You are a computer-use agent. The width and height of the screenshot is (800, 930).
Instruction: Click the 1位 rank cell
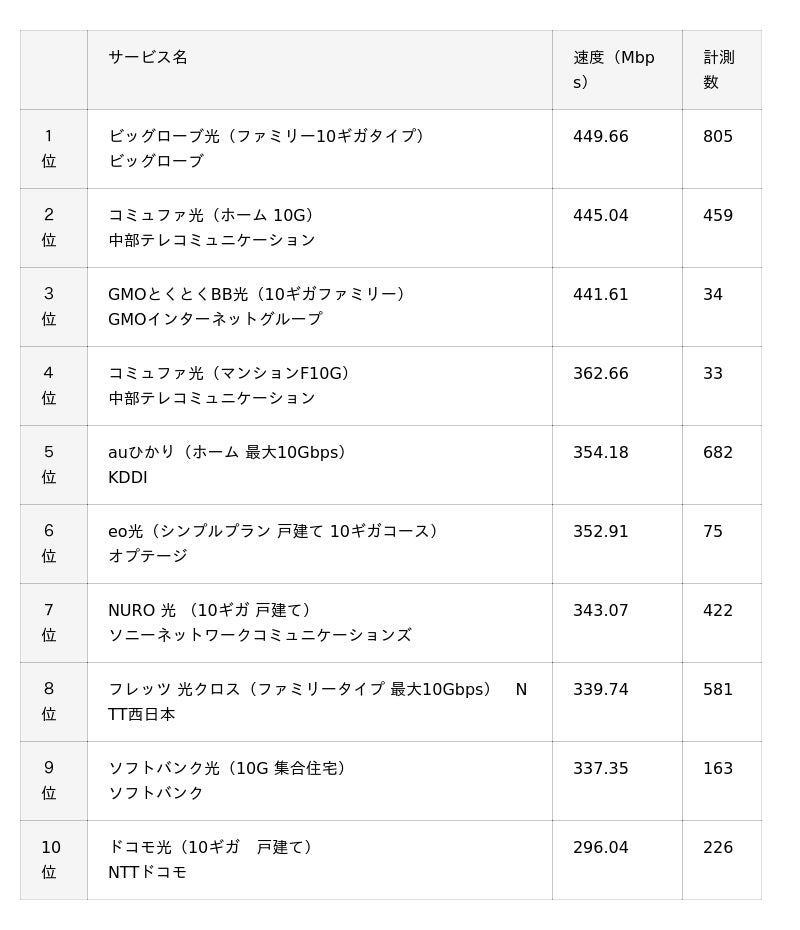54,149
